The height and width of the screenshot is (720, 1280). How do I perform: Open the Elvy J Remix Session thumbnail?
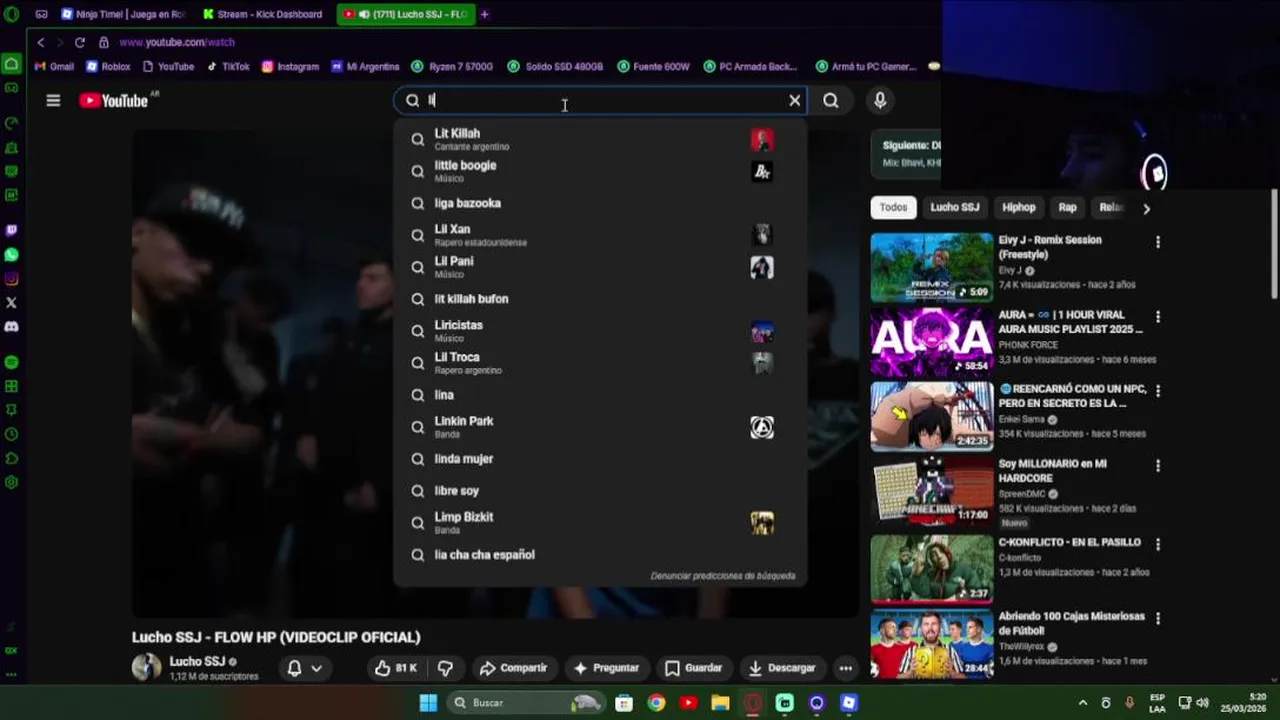click(931, 267)
